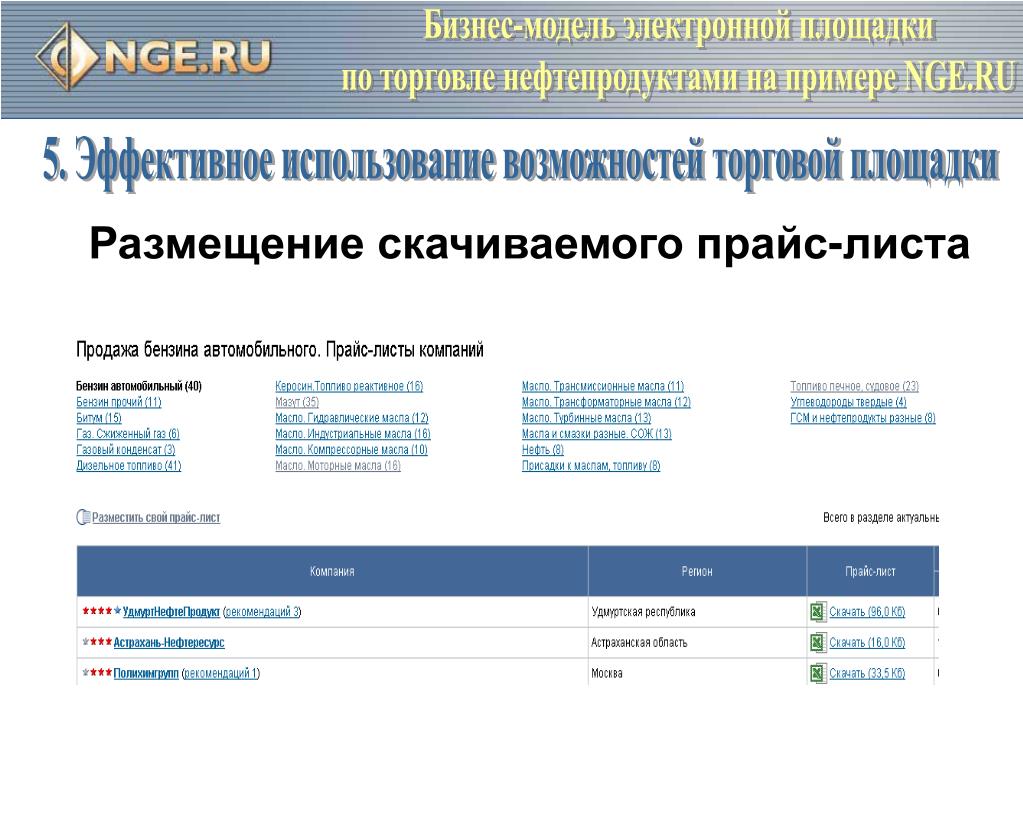Download the 96,0 Кб price list
The image size is (1023, 815).
click(867, 611)
